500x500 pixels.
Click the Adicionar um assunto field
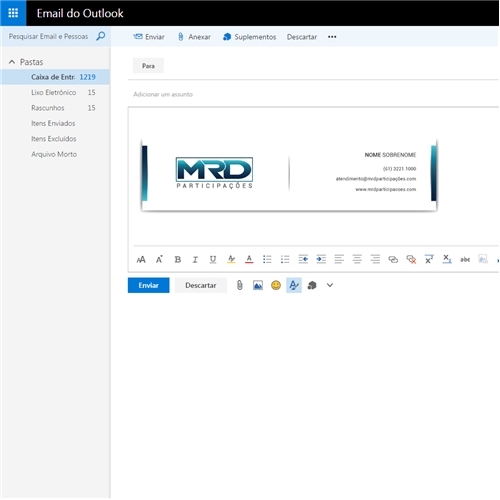point(313,94)
